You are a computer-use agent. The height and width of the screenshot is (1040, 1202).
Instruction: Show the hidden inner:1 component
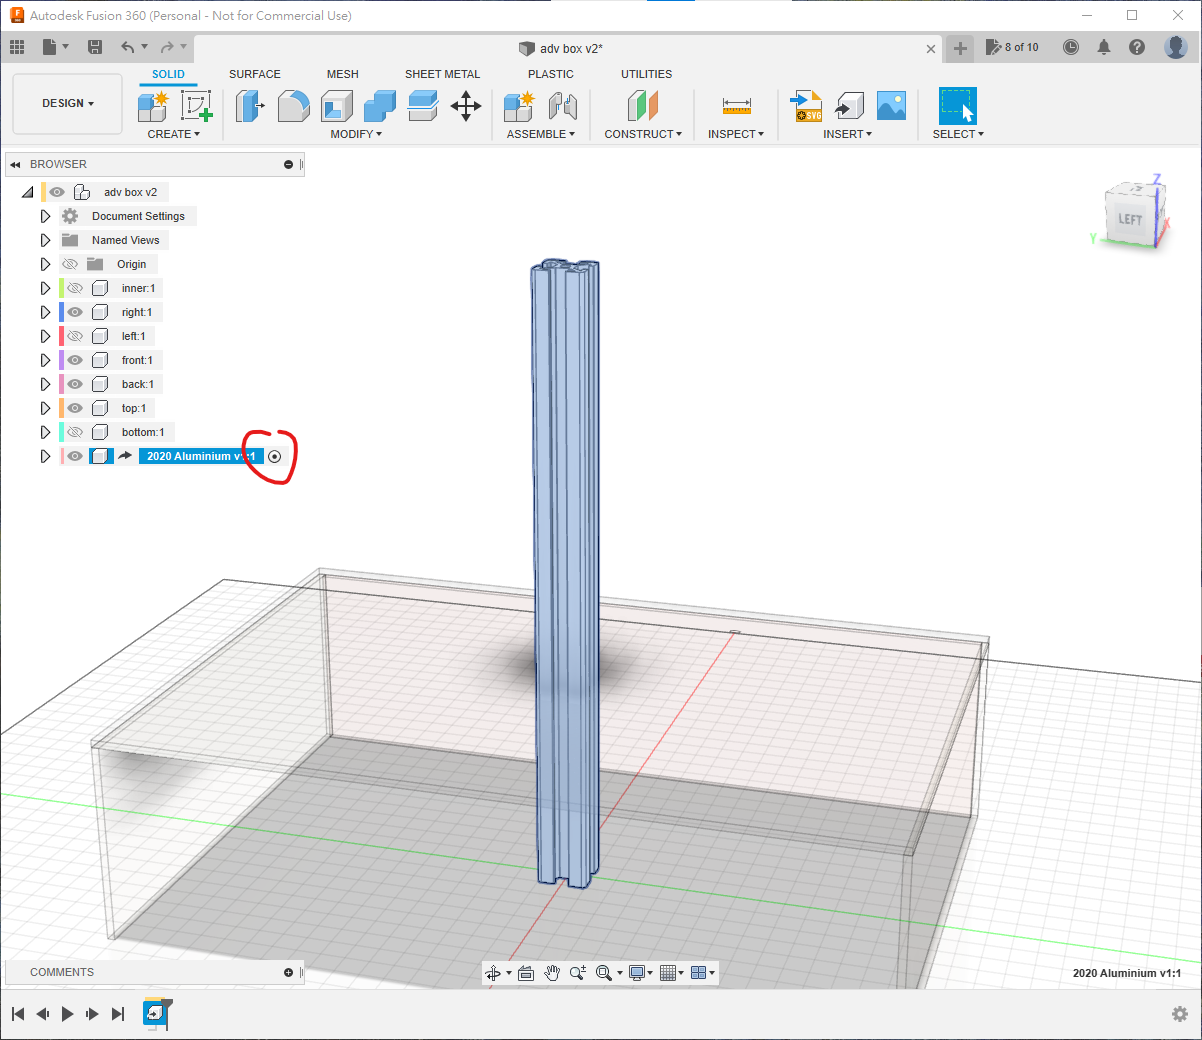(x=75, y=288)
